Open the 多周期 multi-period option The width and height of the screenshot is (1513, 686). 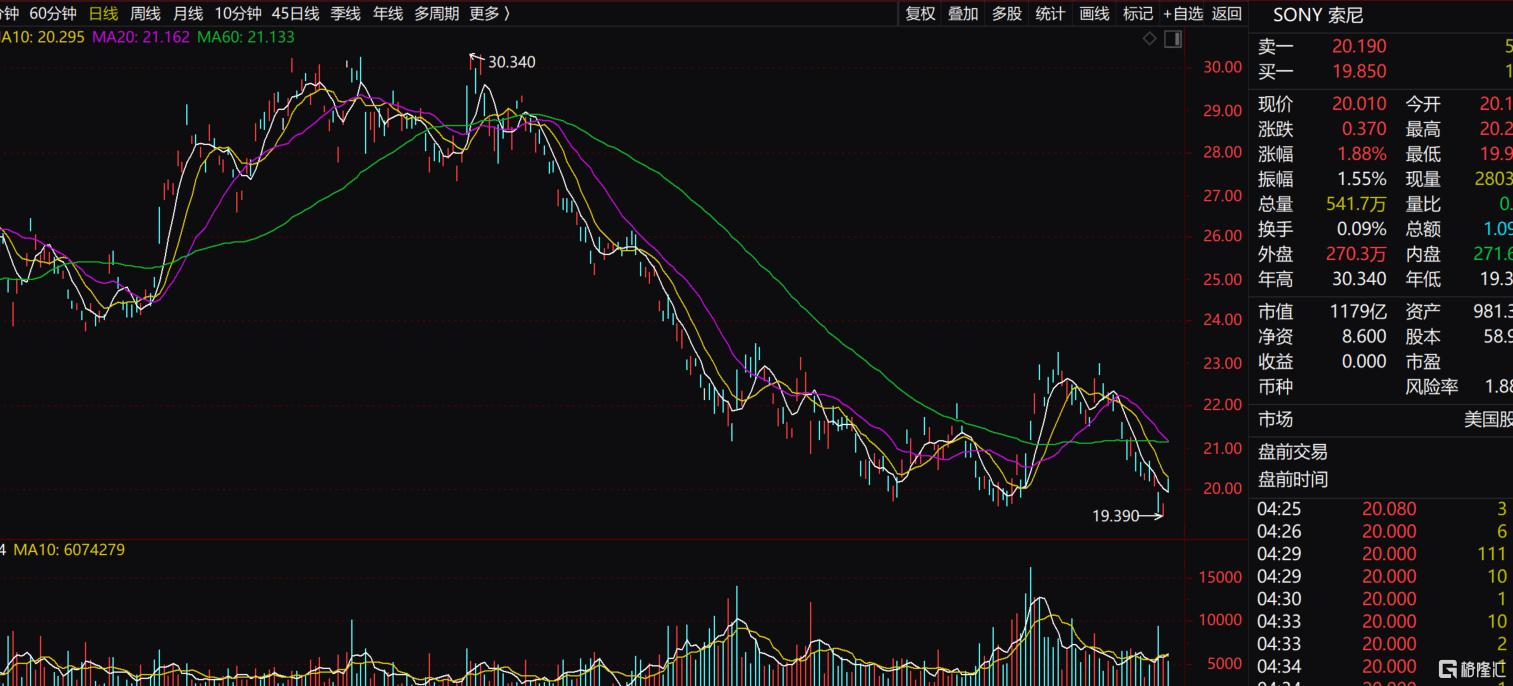coord(437,14)
